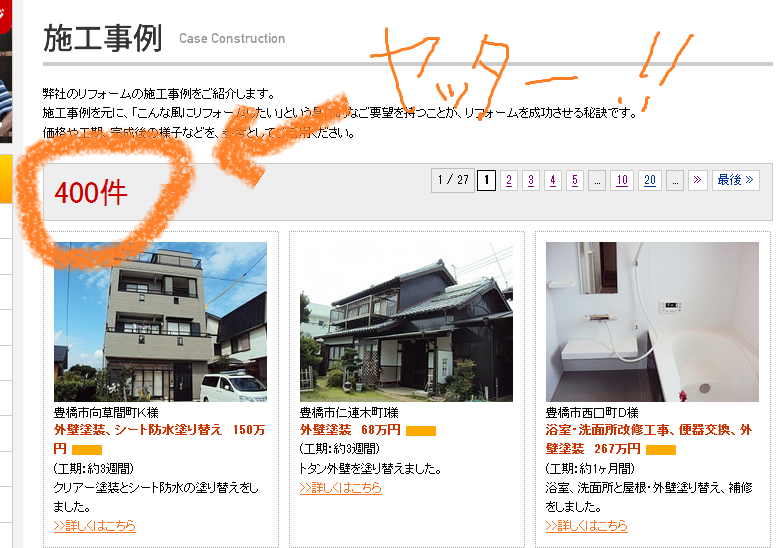Click the 豊橋市向草間町K様 title
Image resolution: width=778 pixels, height=548 pixels.
106,412
